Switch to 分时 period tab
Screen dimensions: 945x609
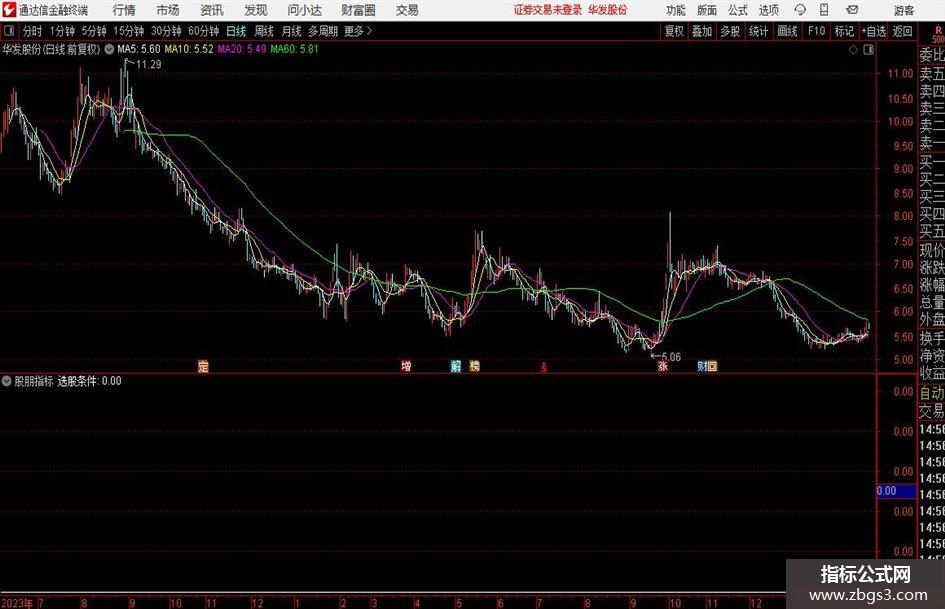[33, 31]
